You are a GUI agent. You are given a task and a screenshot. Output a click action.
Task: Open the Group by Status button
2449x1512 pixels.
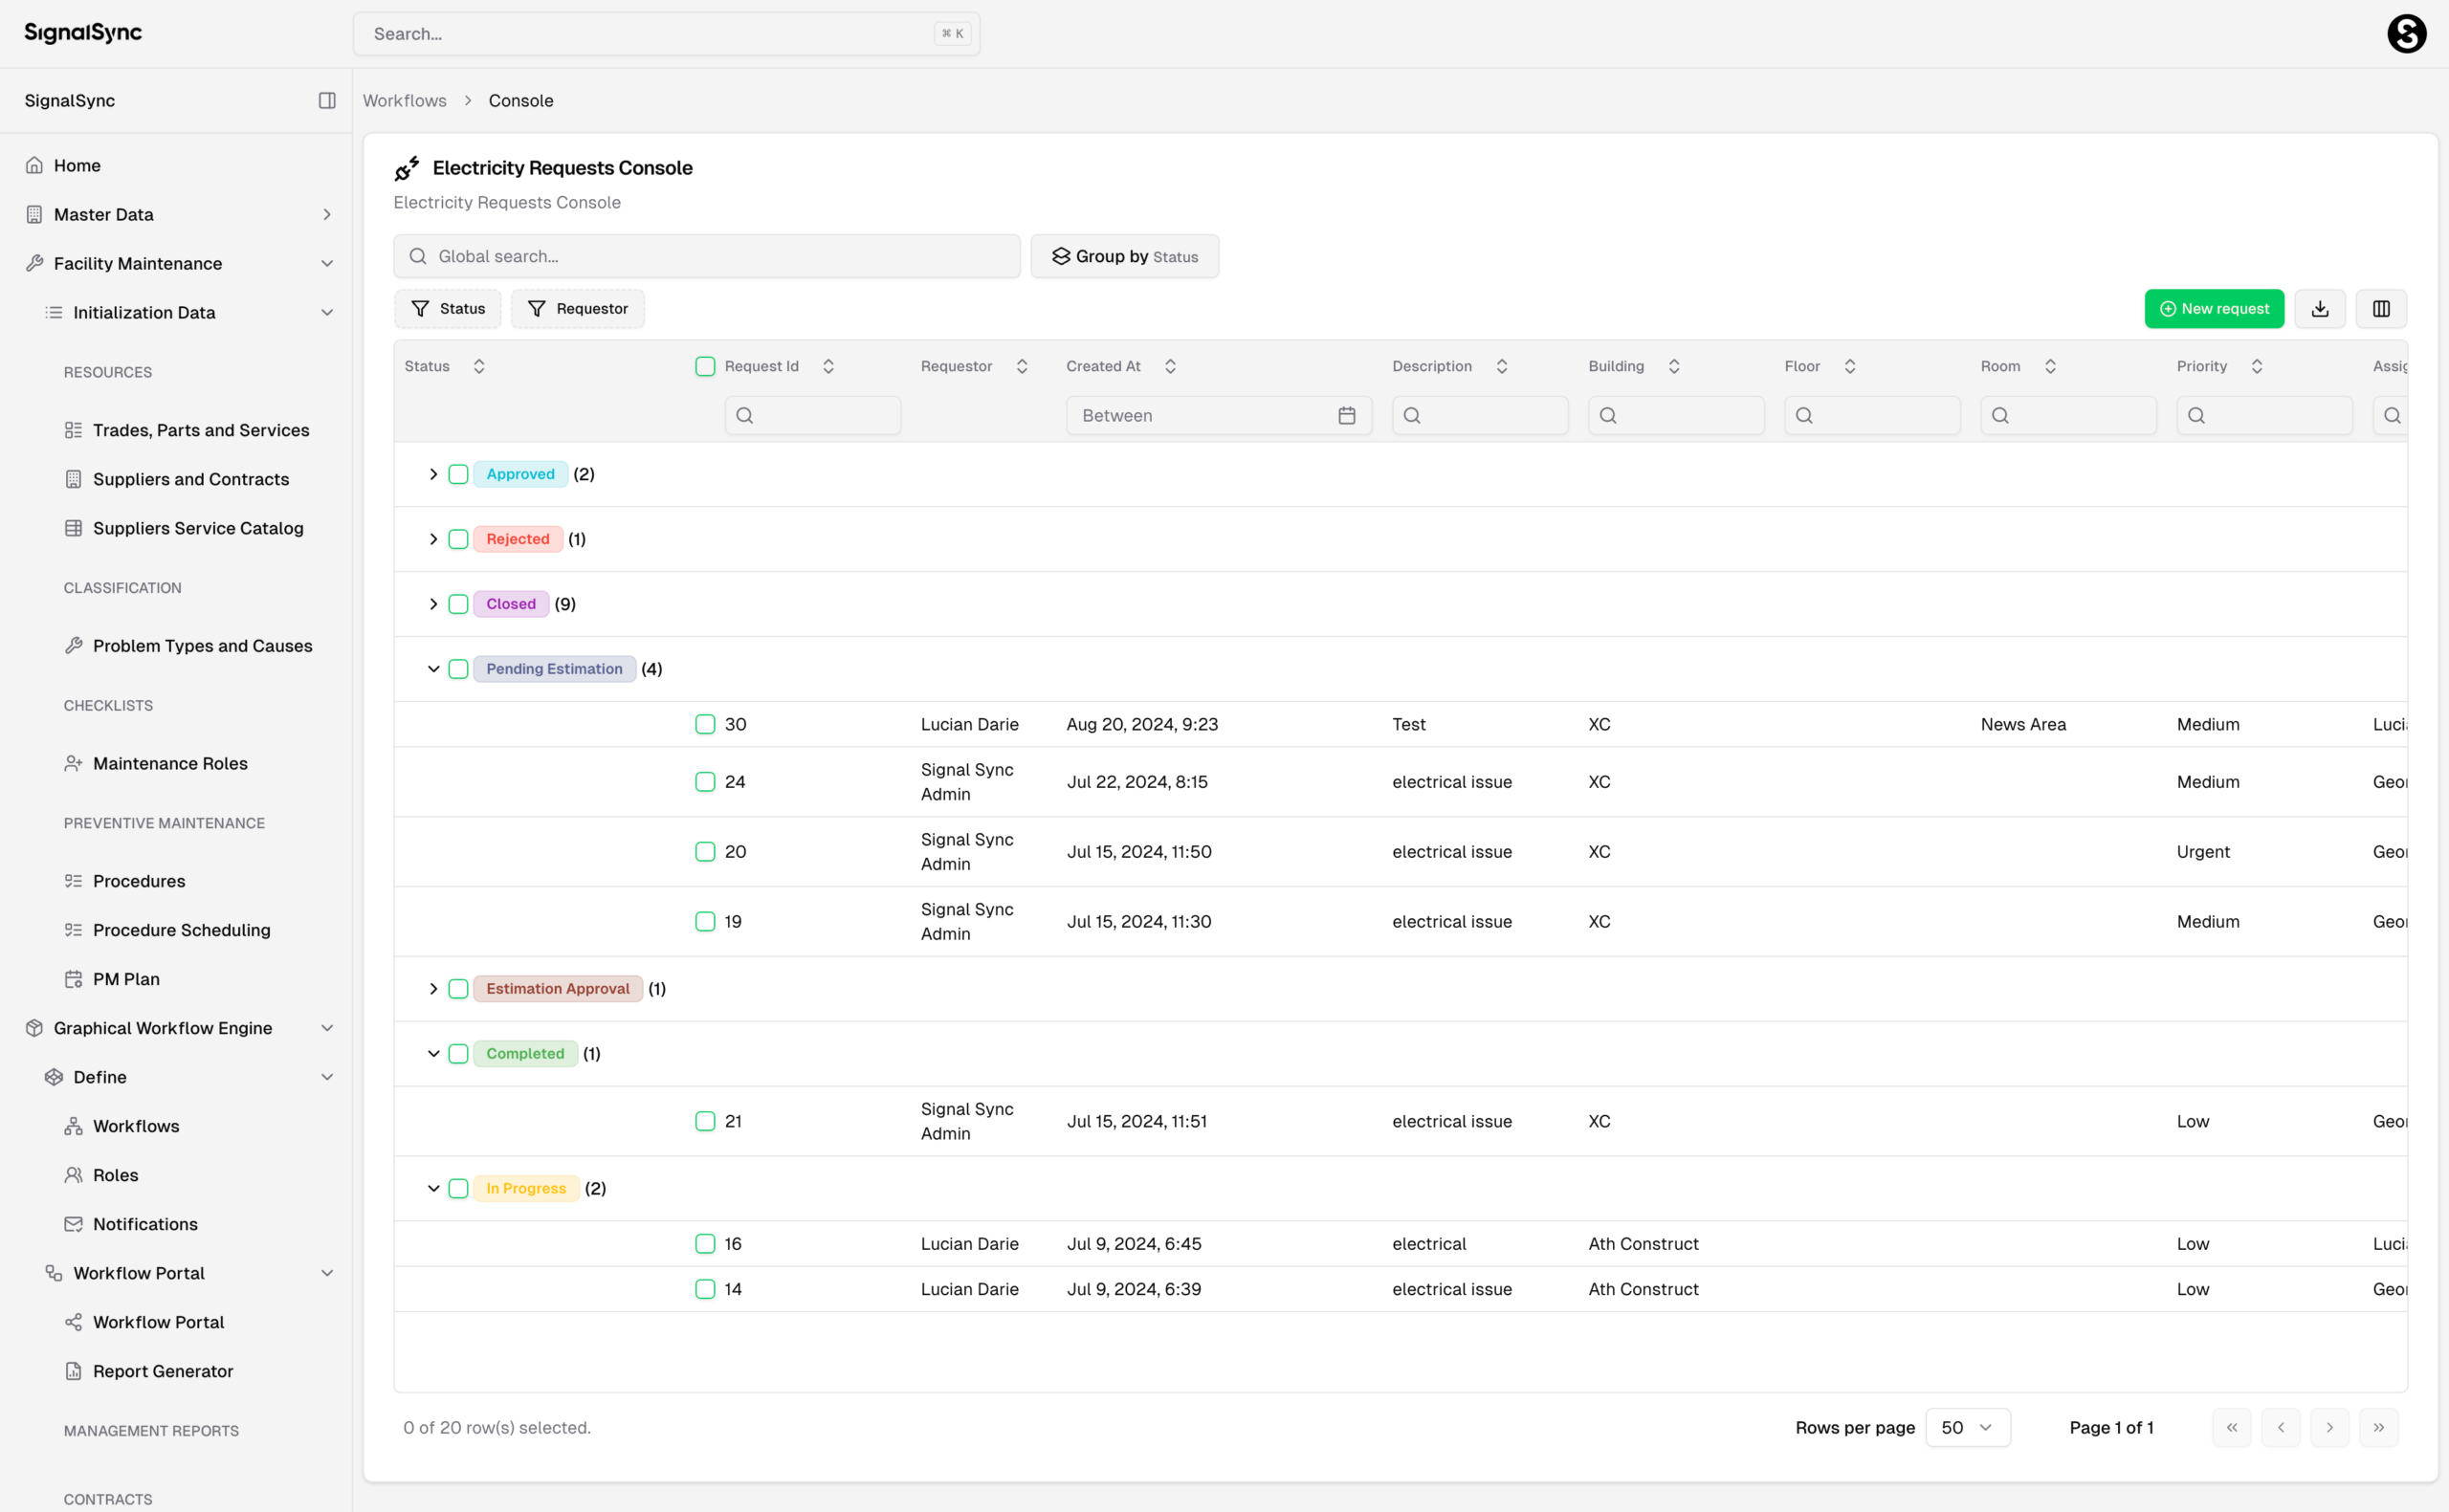pyautogui.click(x=1124, y=257)
